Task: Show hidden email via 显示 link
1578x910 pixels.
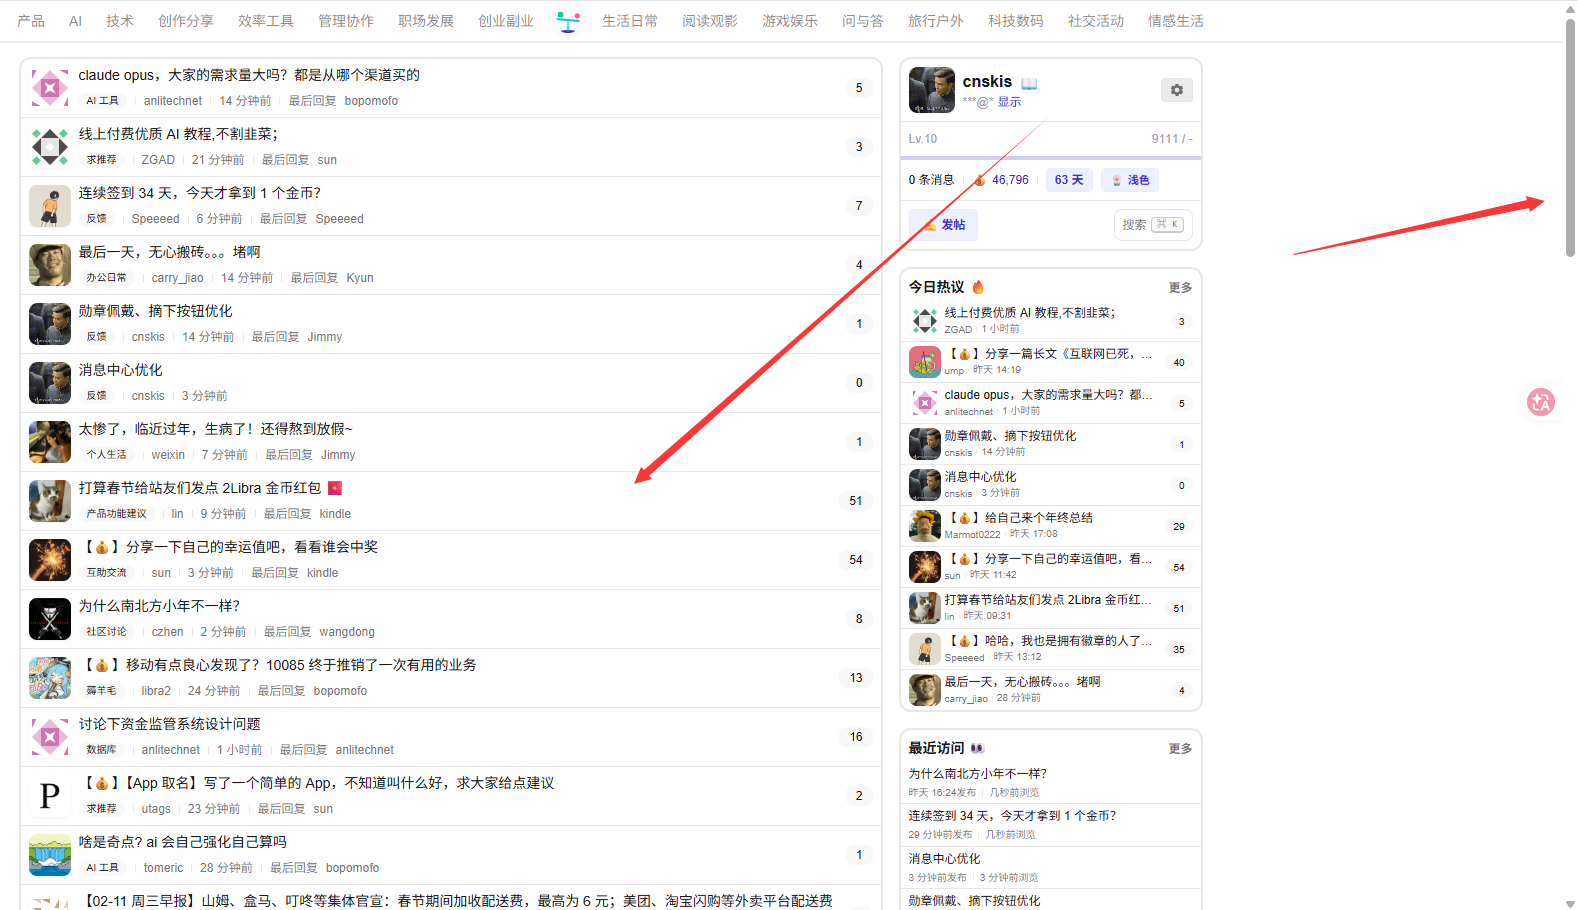Action: point(1009,102)
